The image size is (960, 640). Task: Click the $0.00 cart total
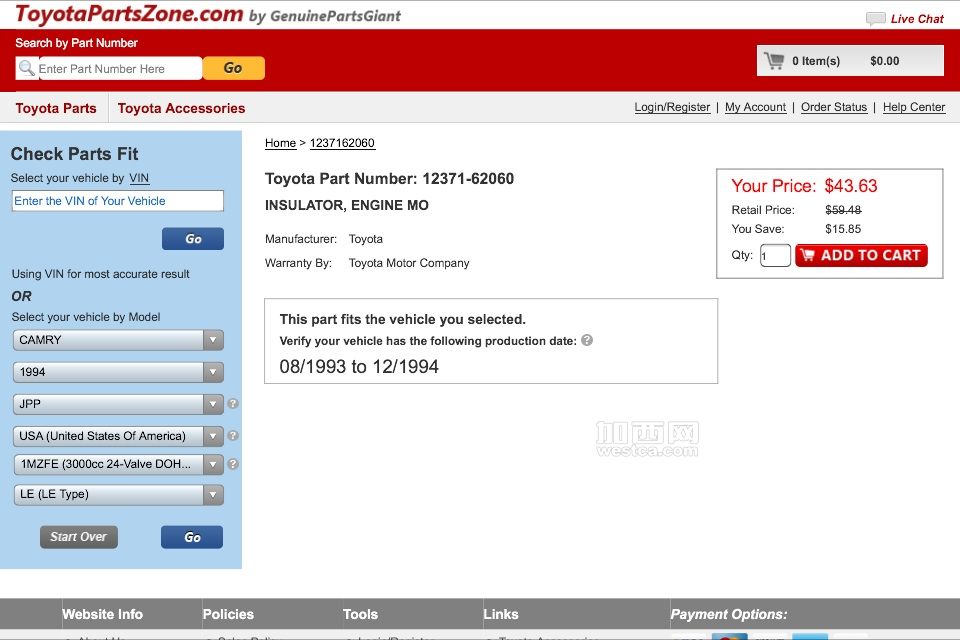885,61
